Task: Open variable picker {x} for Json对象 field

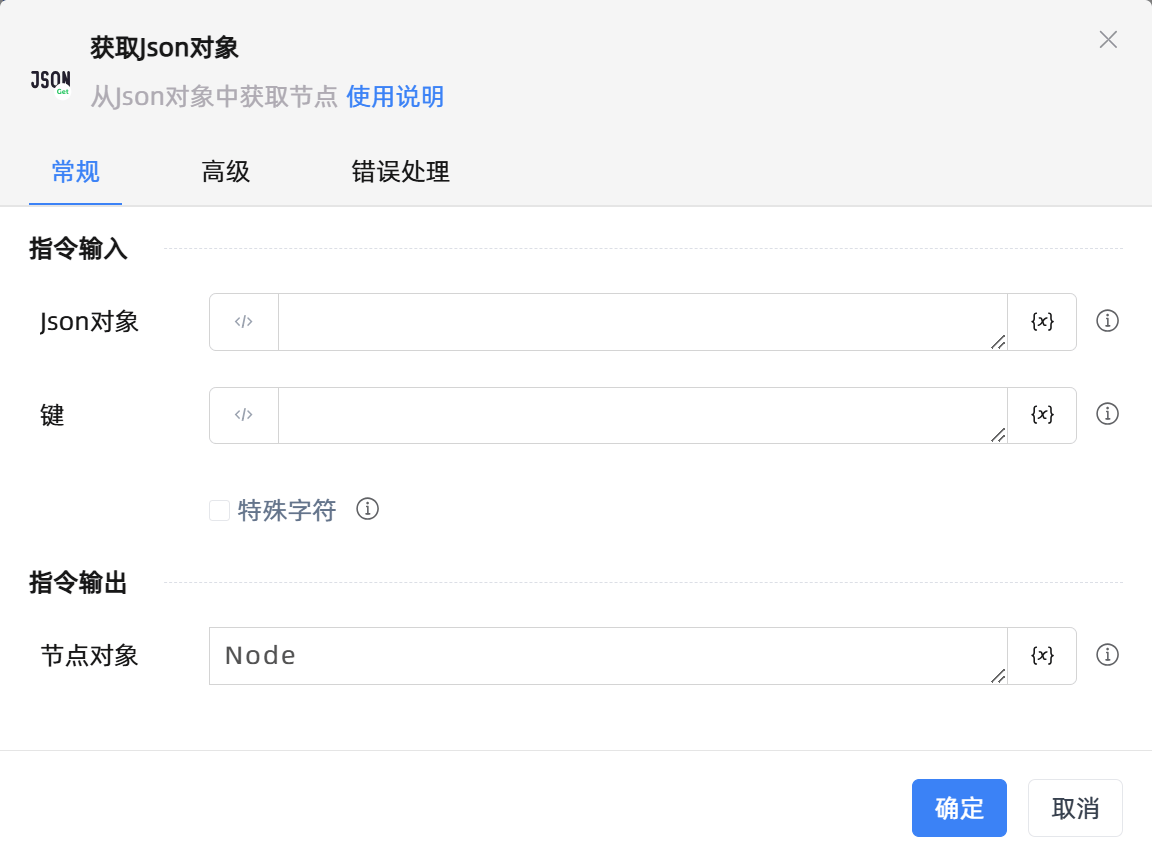Action: tap(1042, 321)
